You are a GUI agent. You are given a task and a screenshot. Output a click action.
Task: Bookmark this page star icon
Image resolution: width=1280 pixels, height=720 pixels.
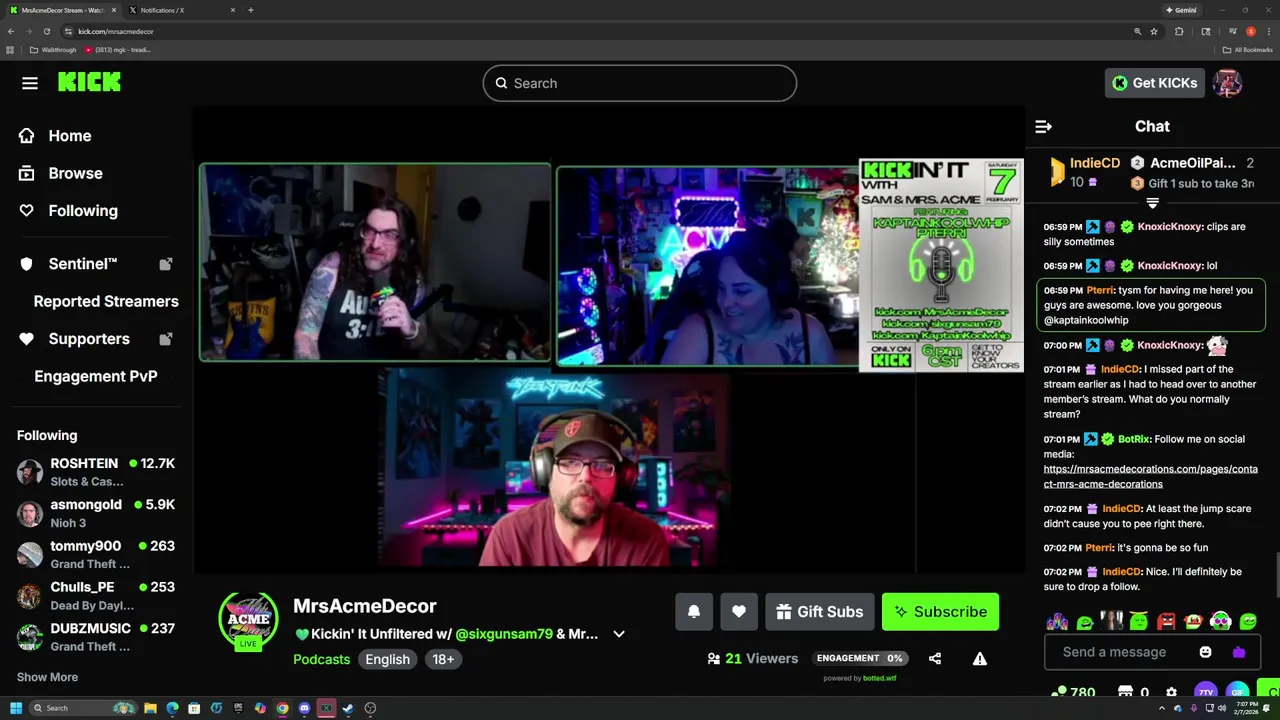click(x=1154, y=31)
